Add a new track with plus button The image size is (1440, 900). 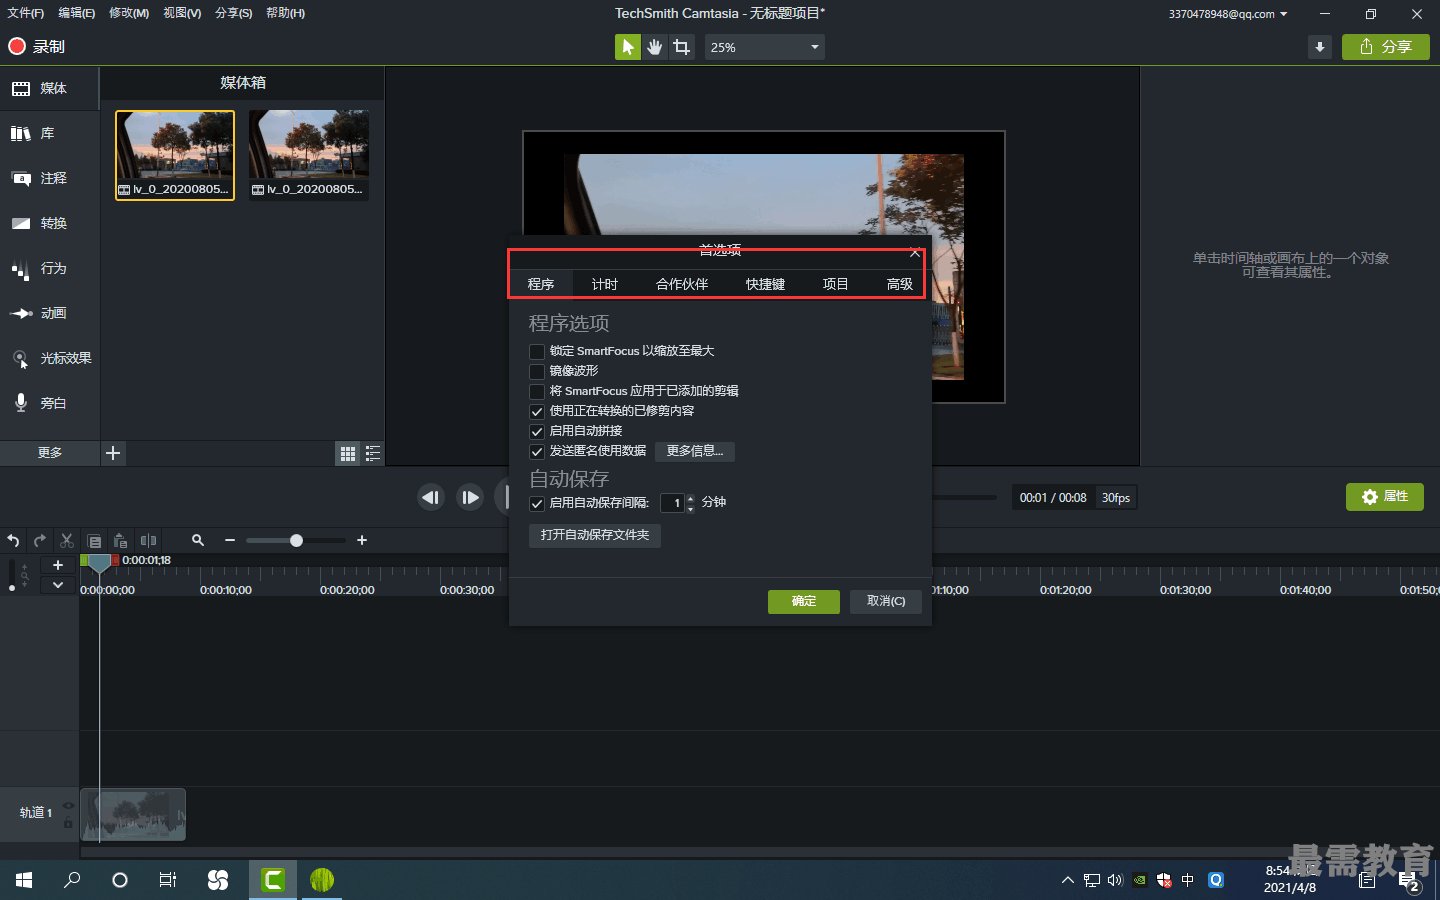click(58, 565)
